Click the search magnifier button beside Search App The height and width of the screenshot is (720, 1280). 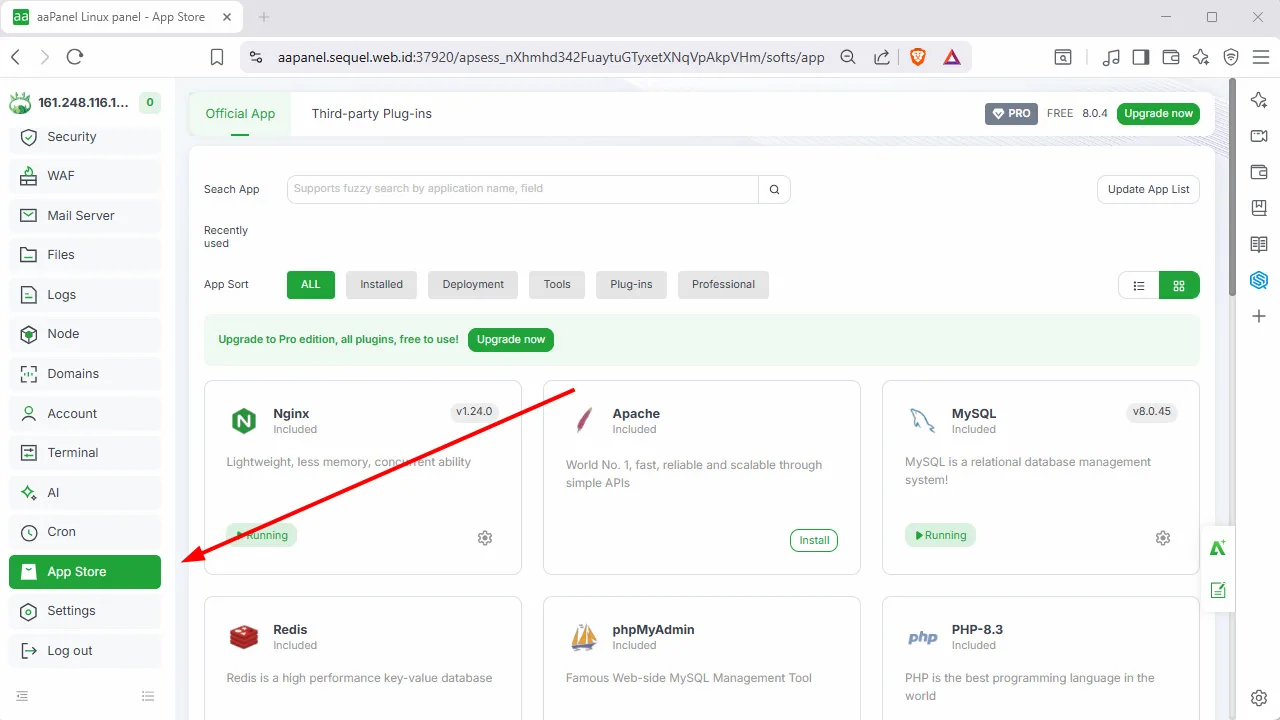coord(774,189)
